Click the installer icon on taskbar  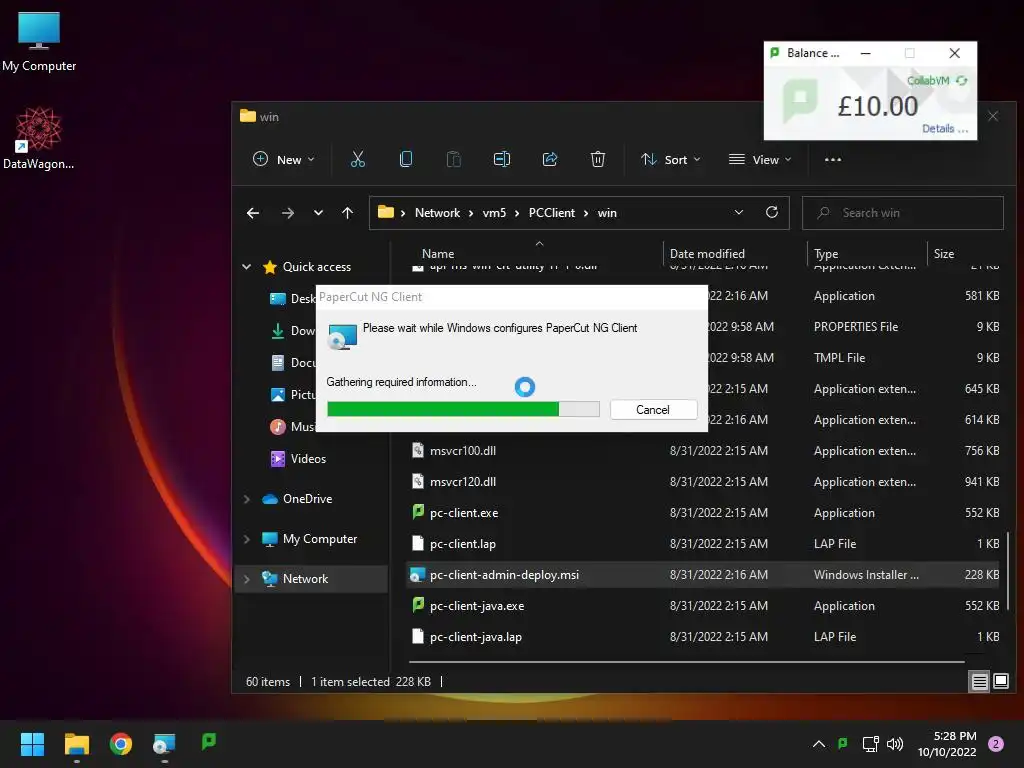164,744
